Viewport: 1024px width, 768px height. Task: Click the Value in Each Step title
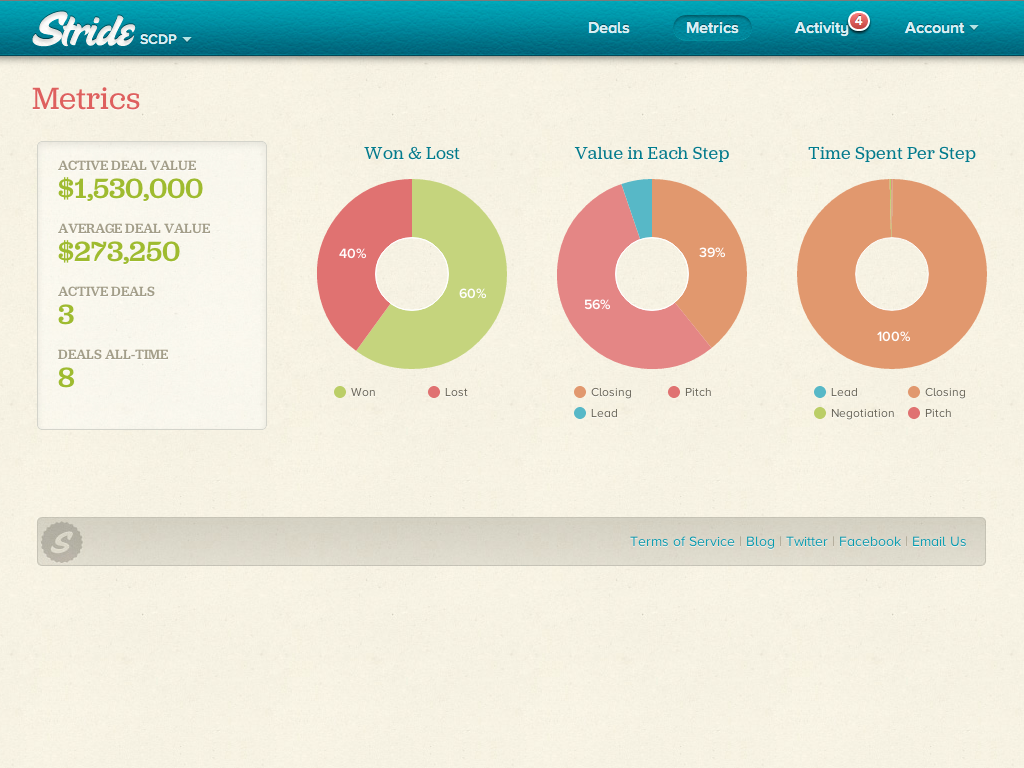(652, 153)
